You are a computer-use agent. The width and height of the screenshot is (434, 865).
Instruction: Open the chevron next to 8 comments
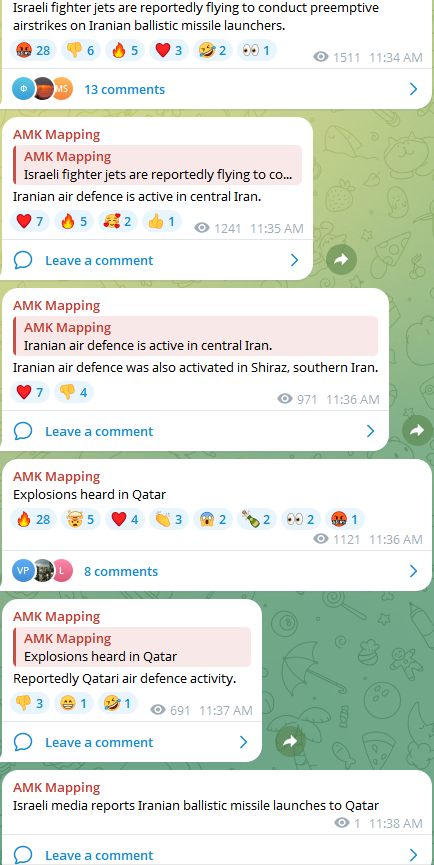coord(414,571)
